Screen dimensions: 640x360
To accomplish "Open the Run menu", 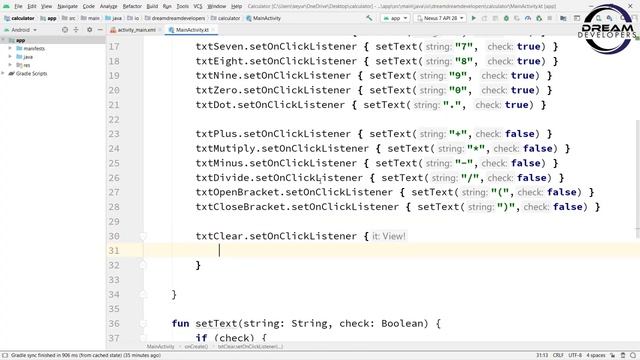I will pos(167,6).
